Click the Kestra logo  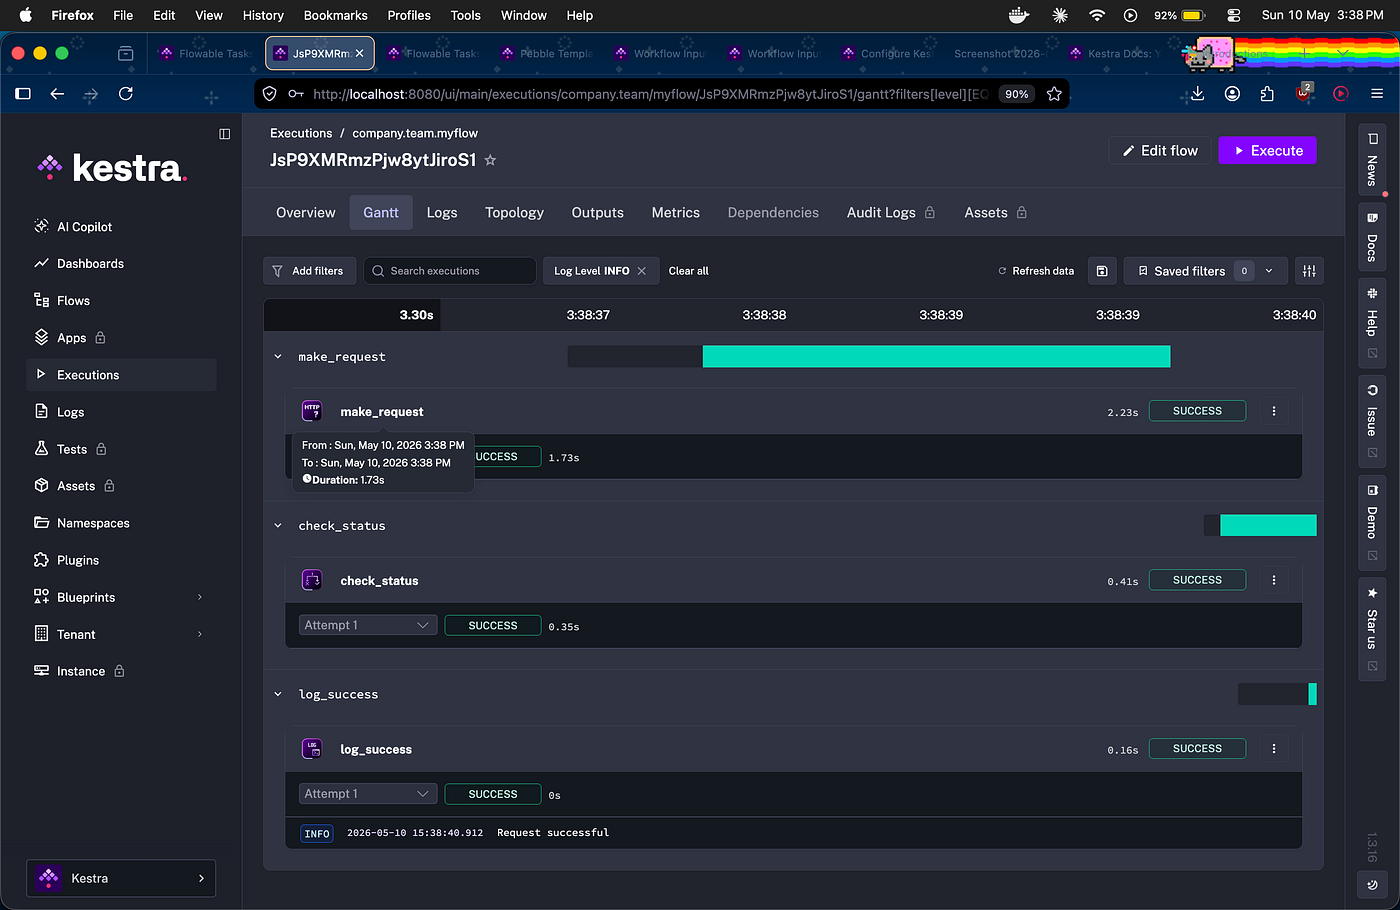(112, 167)
